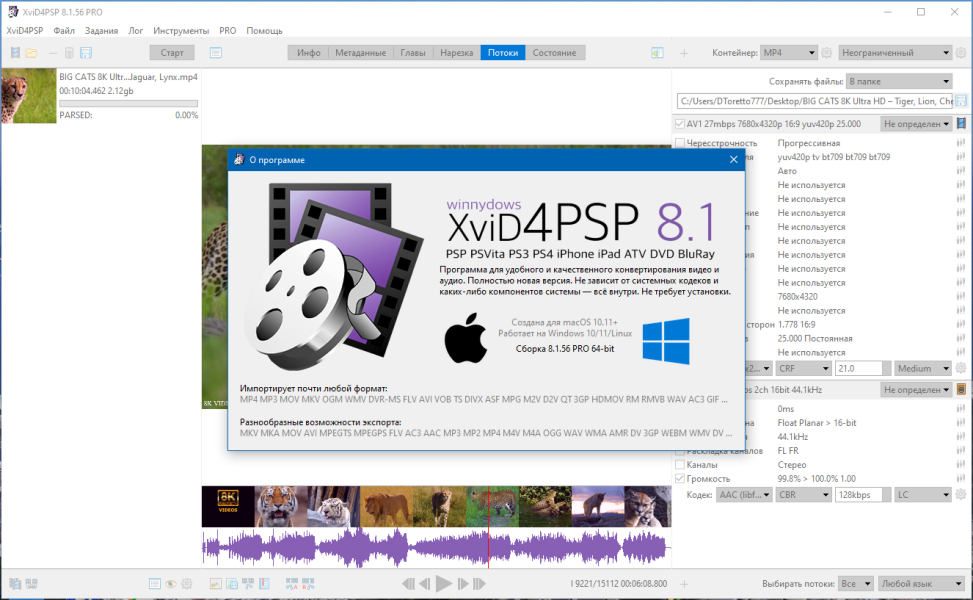
Task: Open gear settings beside Неограниченный dropdown
Action: pos(961,53)
